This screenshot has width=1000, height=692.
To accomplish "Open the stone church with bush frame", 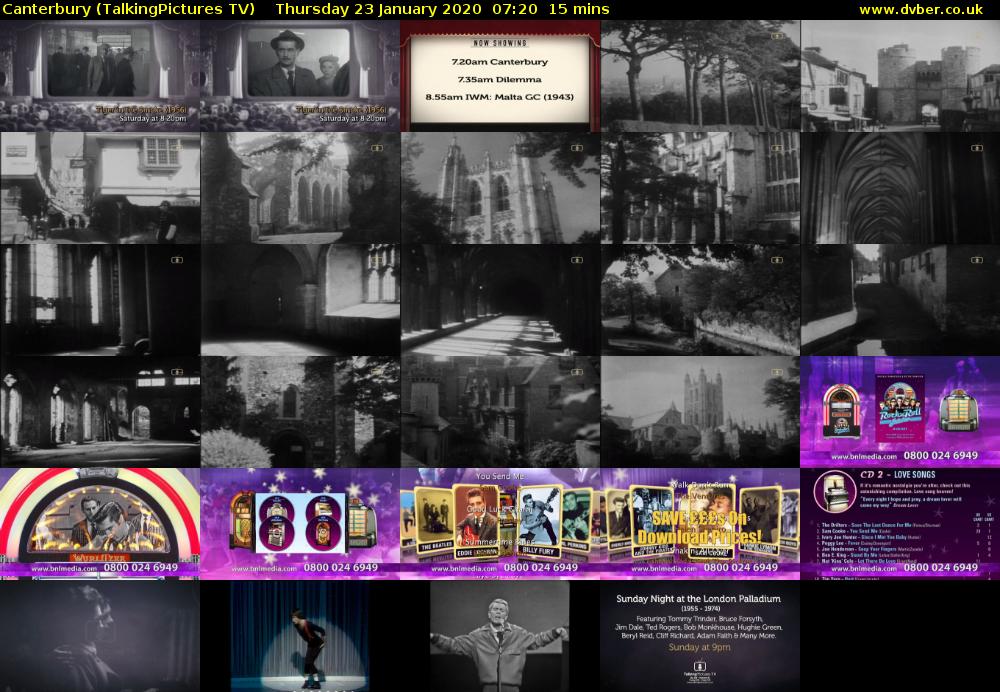I will (x=300, y=411).
